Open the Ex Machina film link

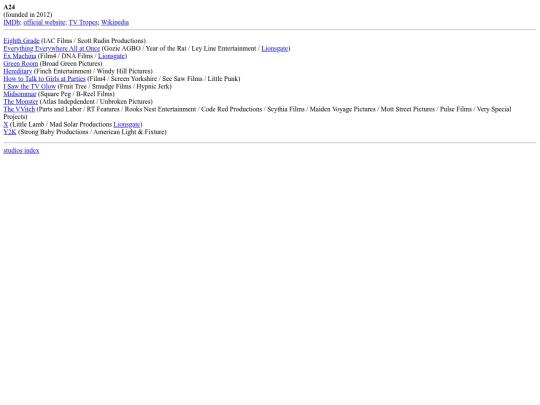pos(20,56)
